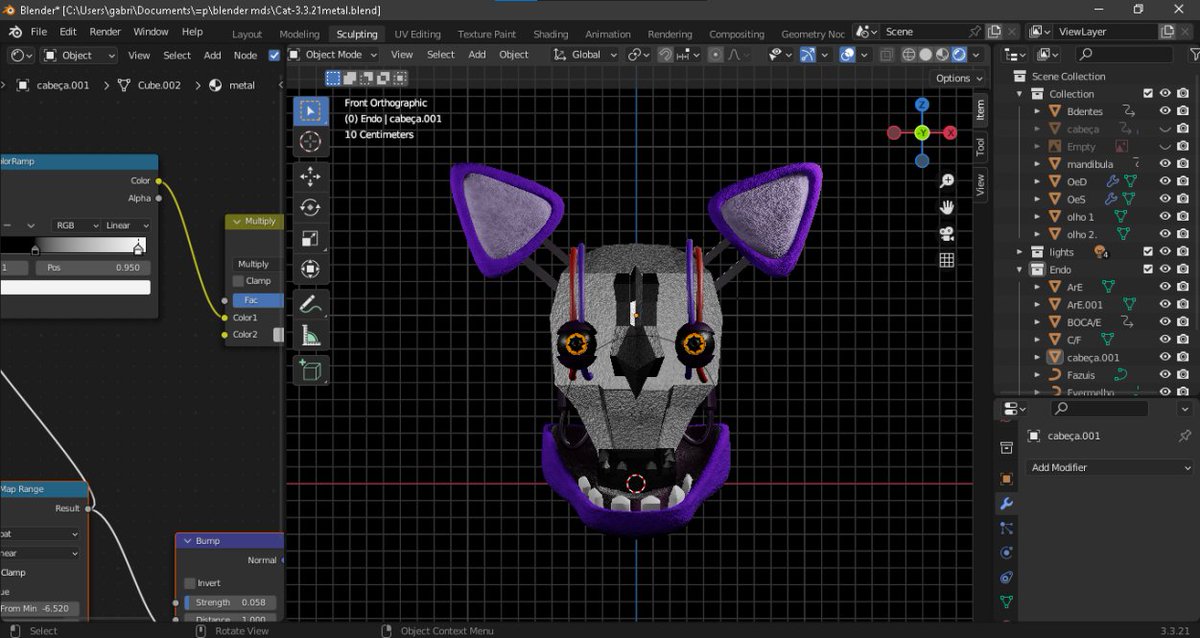Image resolution: width=1200 pixels, height=638 pixels.
Task: Open the Add Modifier dropdown
Action: pyautogui.click(x=1109, y=467)
